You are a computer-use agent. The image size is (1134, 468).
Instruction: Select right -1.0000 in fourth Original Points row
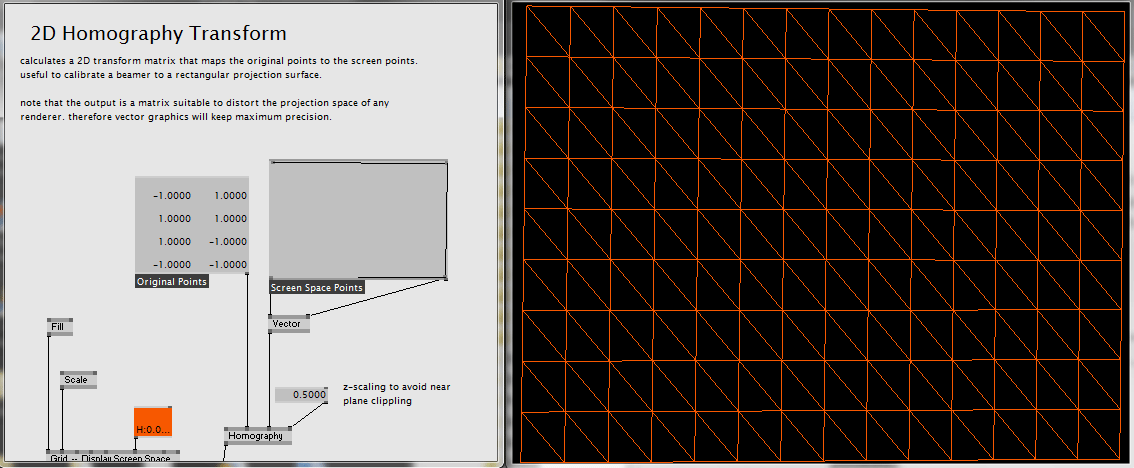tap(229, 264)
